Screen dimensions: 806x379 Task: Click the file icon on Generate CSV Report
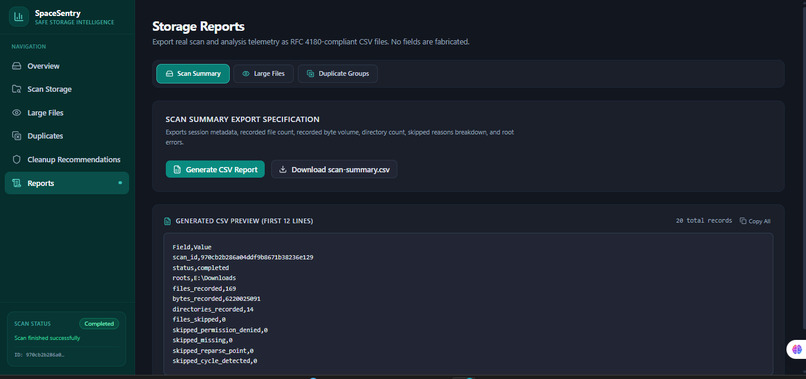(x=177, y=169)
